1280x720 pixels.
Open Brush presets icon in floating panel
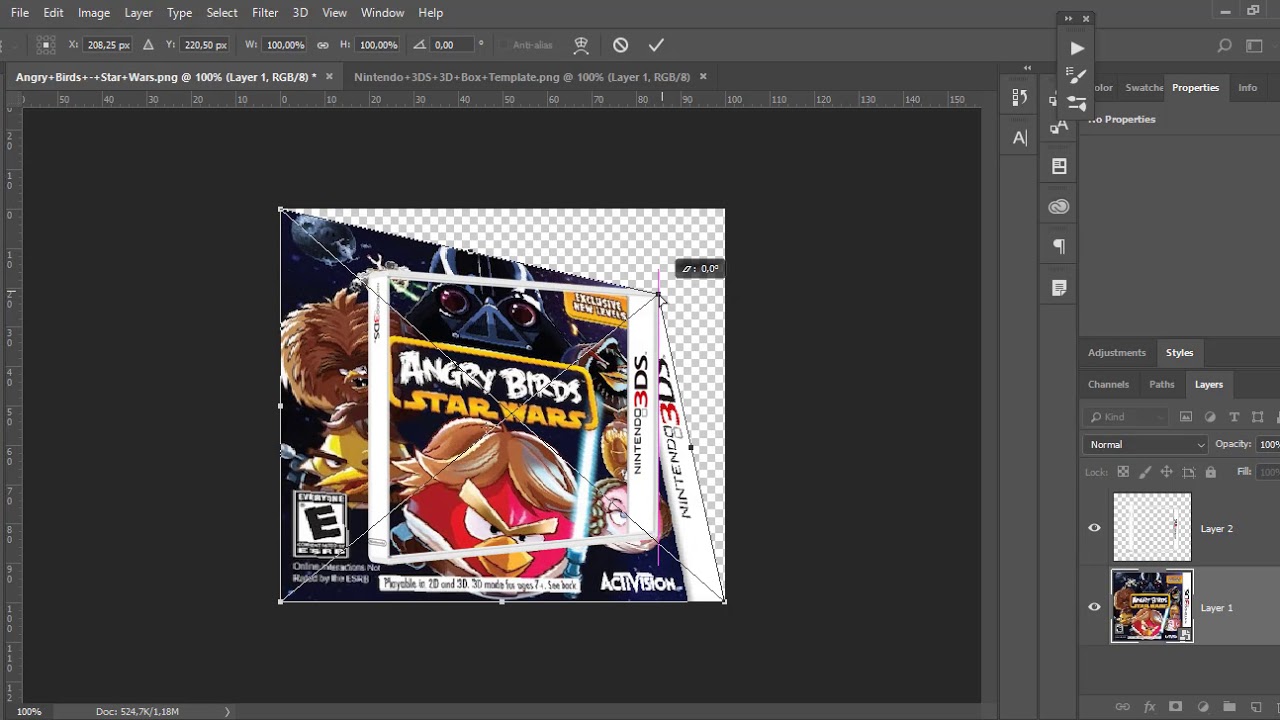pos(1076,75)
